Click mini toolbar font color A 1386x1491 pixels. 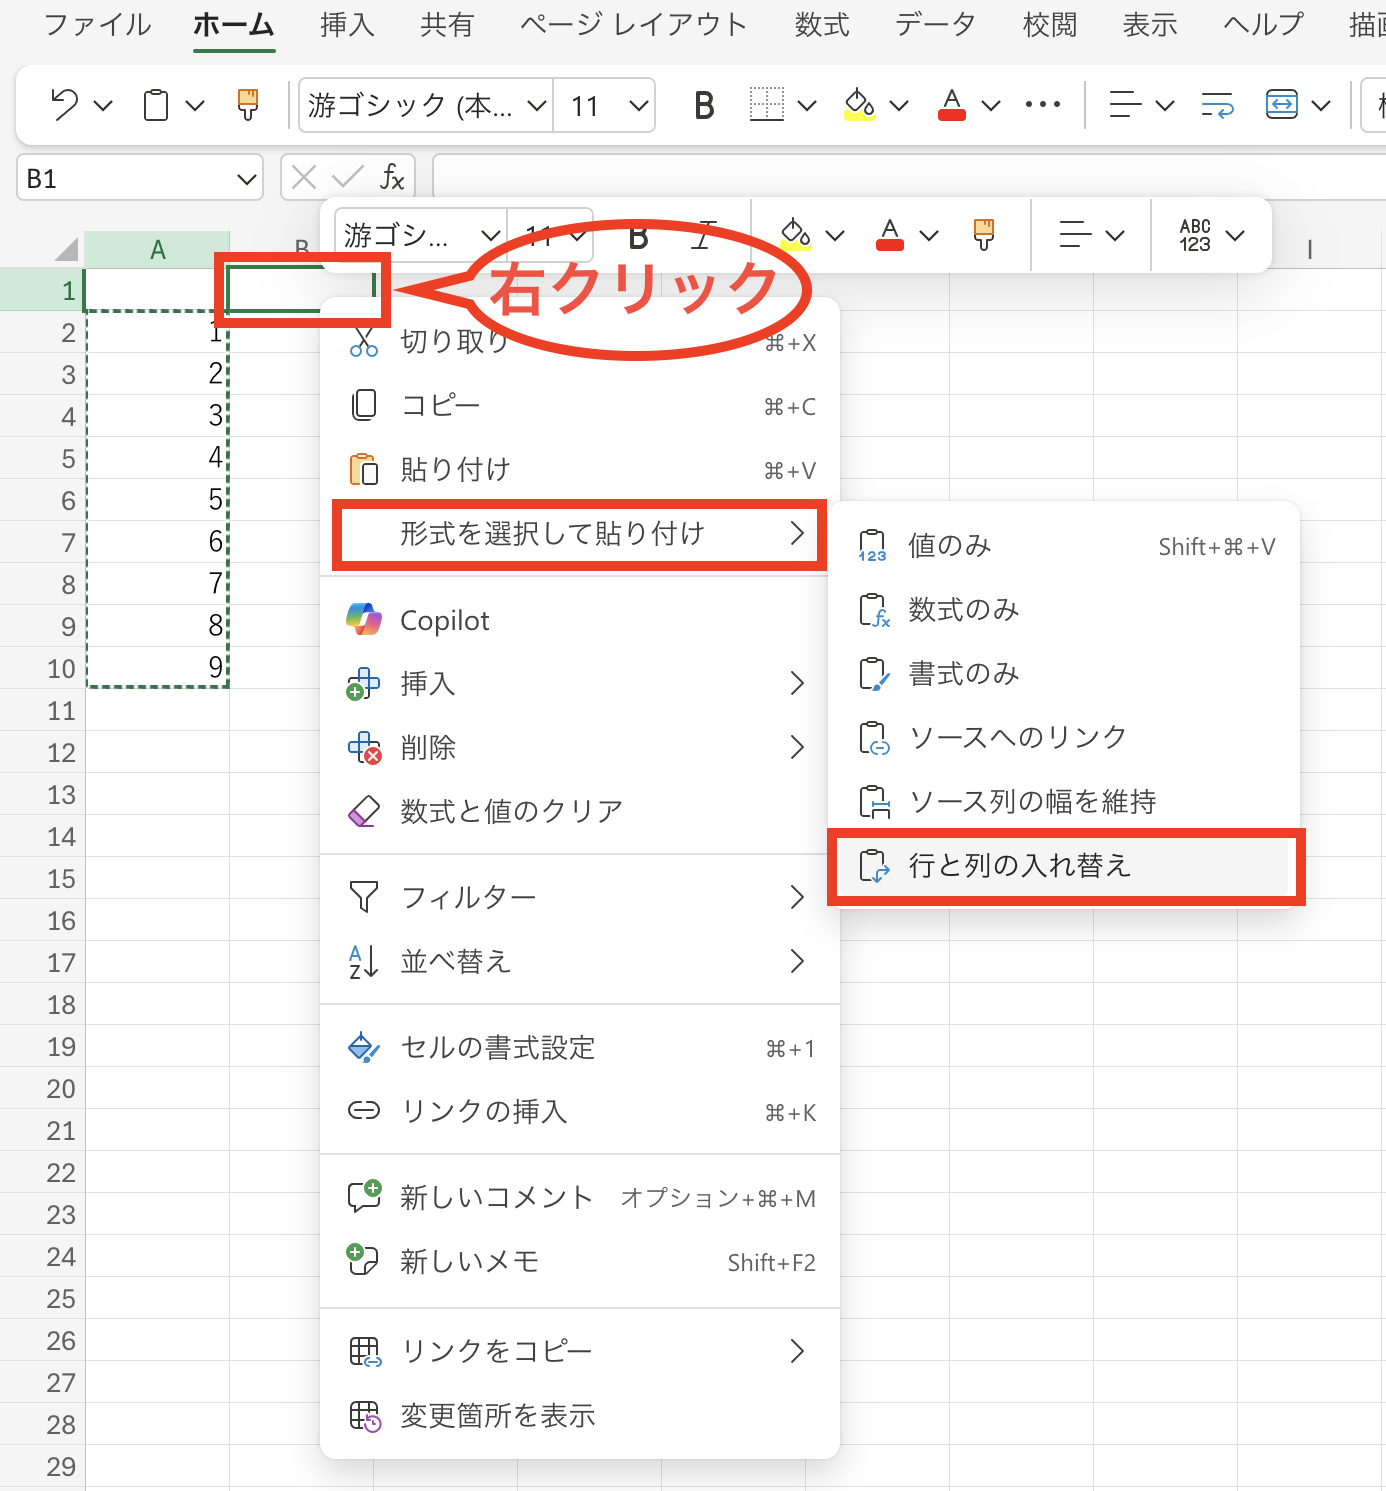click(x=890, y=235)
